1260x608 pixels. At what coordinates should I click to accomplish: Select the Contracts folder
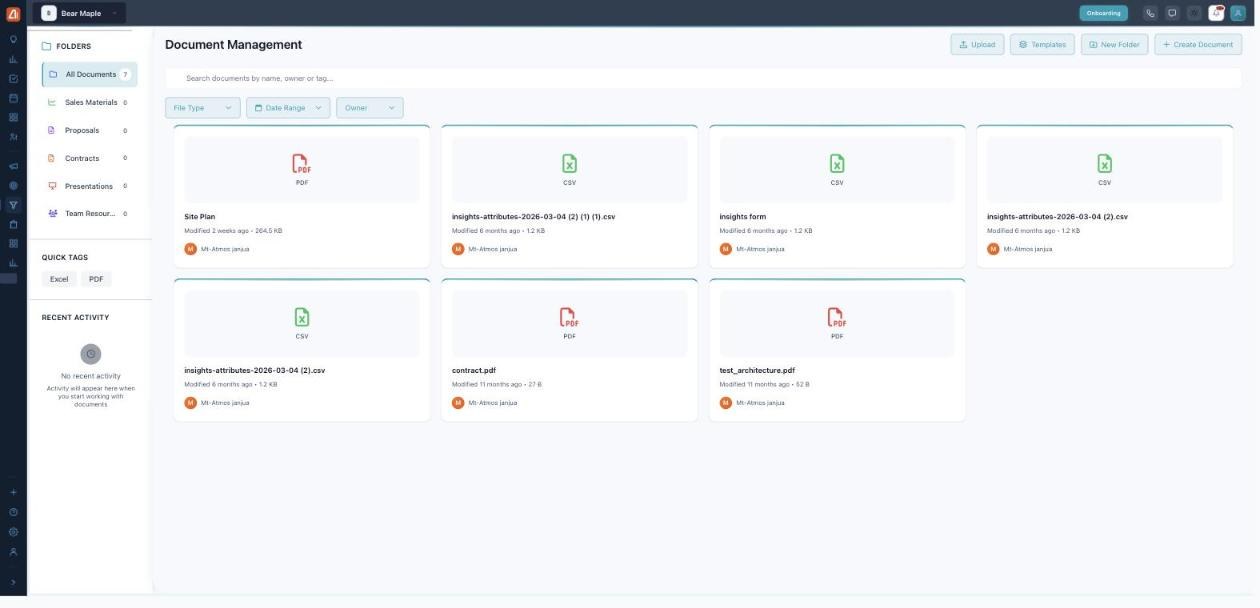pyautogui.click(x=89, y=158)
